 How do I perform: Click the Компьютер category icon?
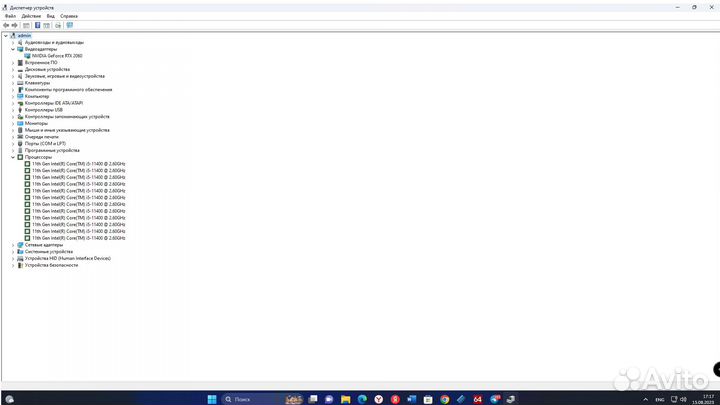coord(20,96)
